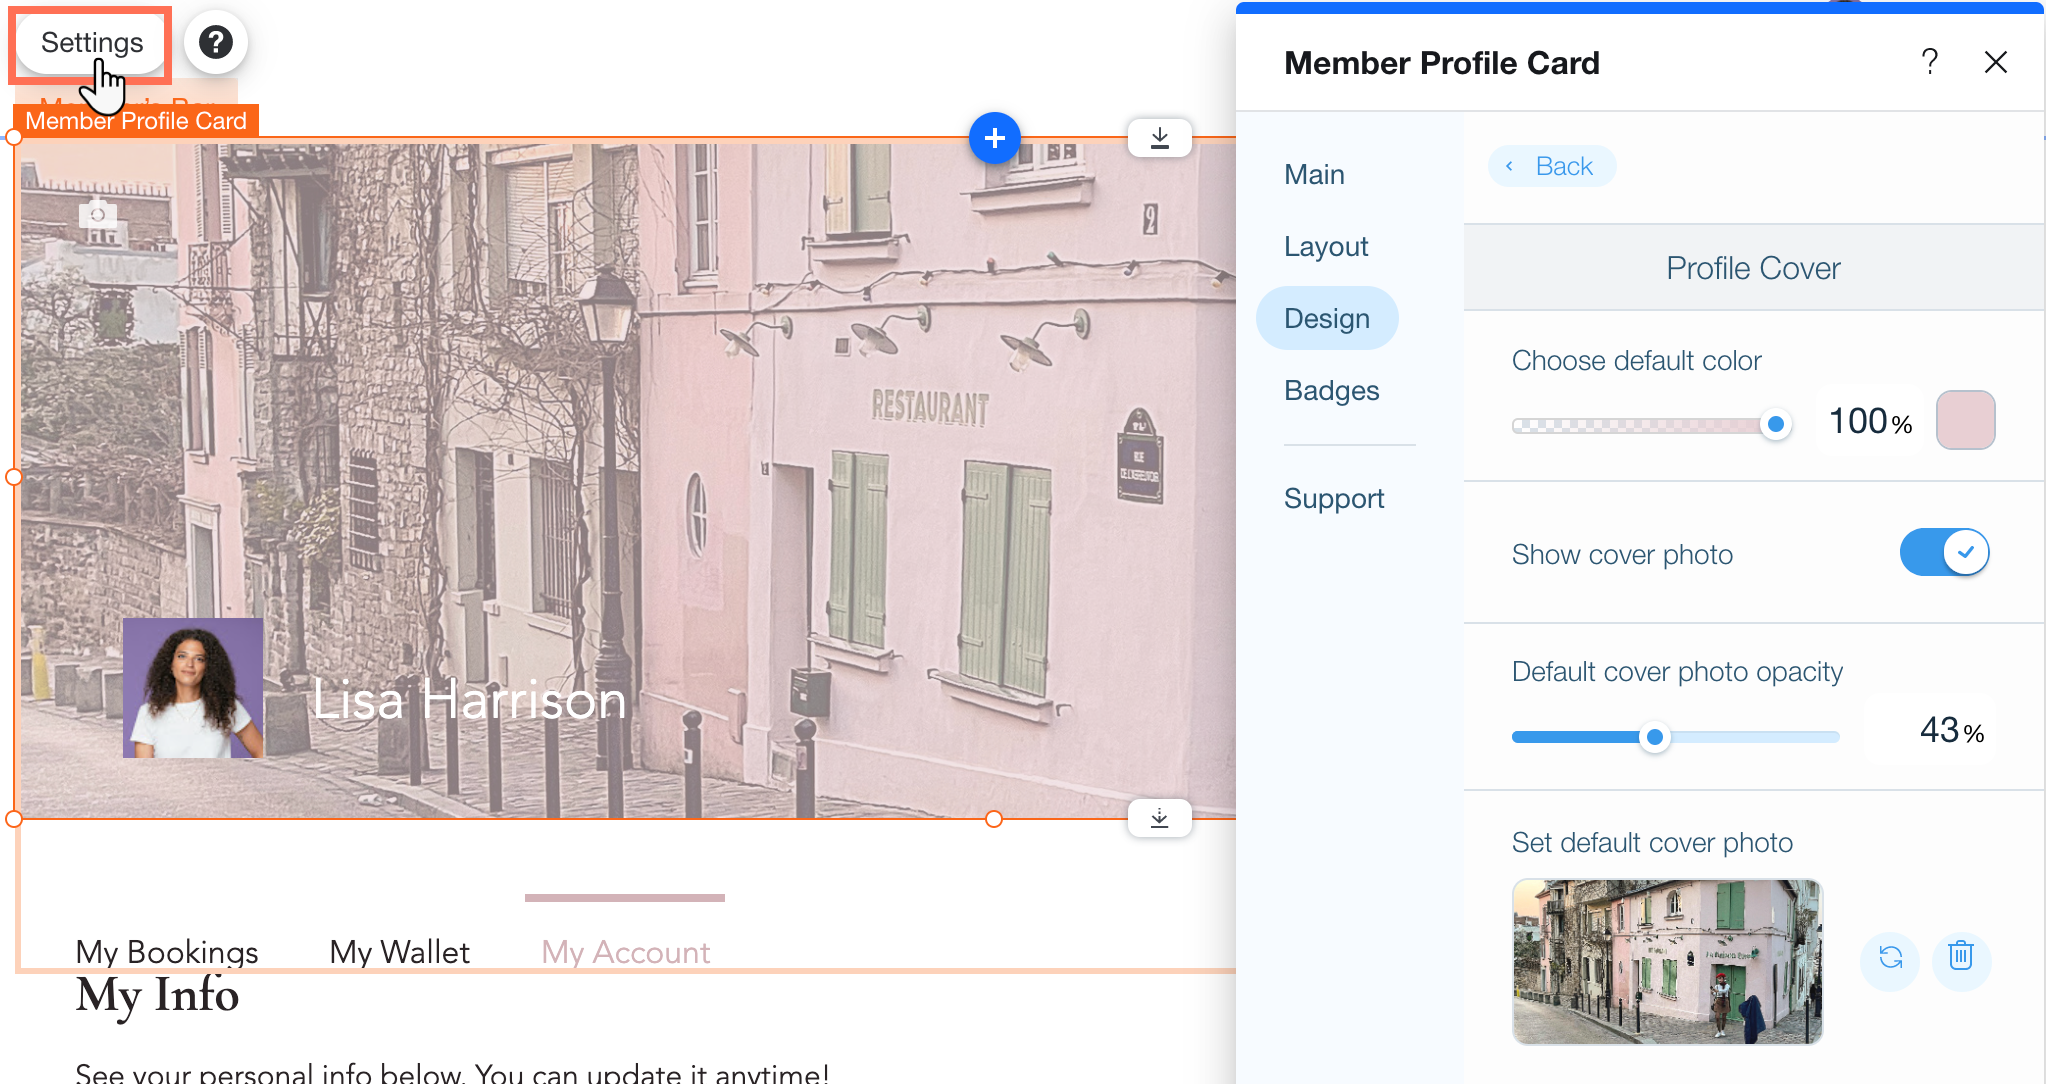Select the Design tab in sidebar
The height and width of the screenshot is (1084, 2046).
1327,317
